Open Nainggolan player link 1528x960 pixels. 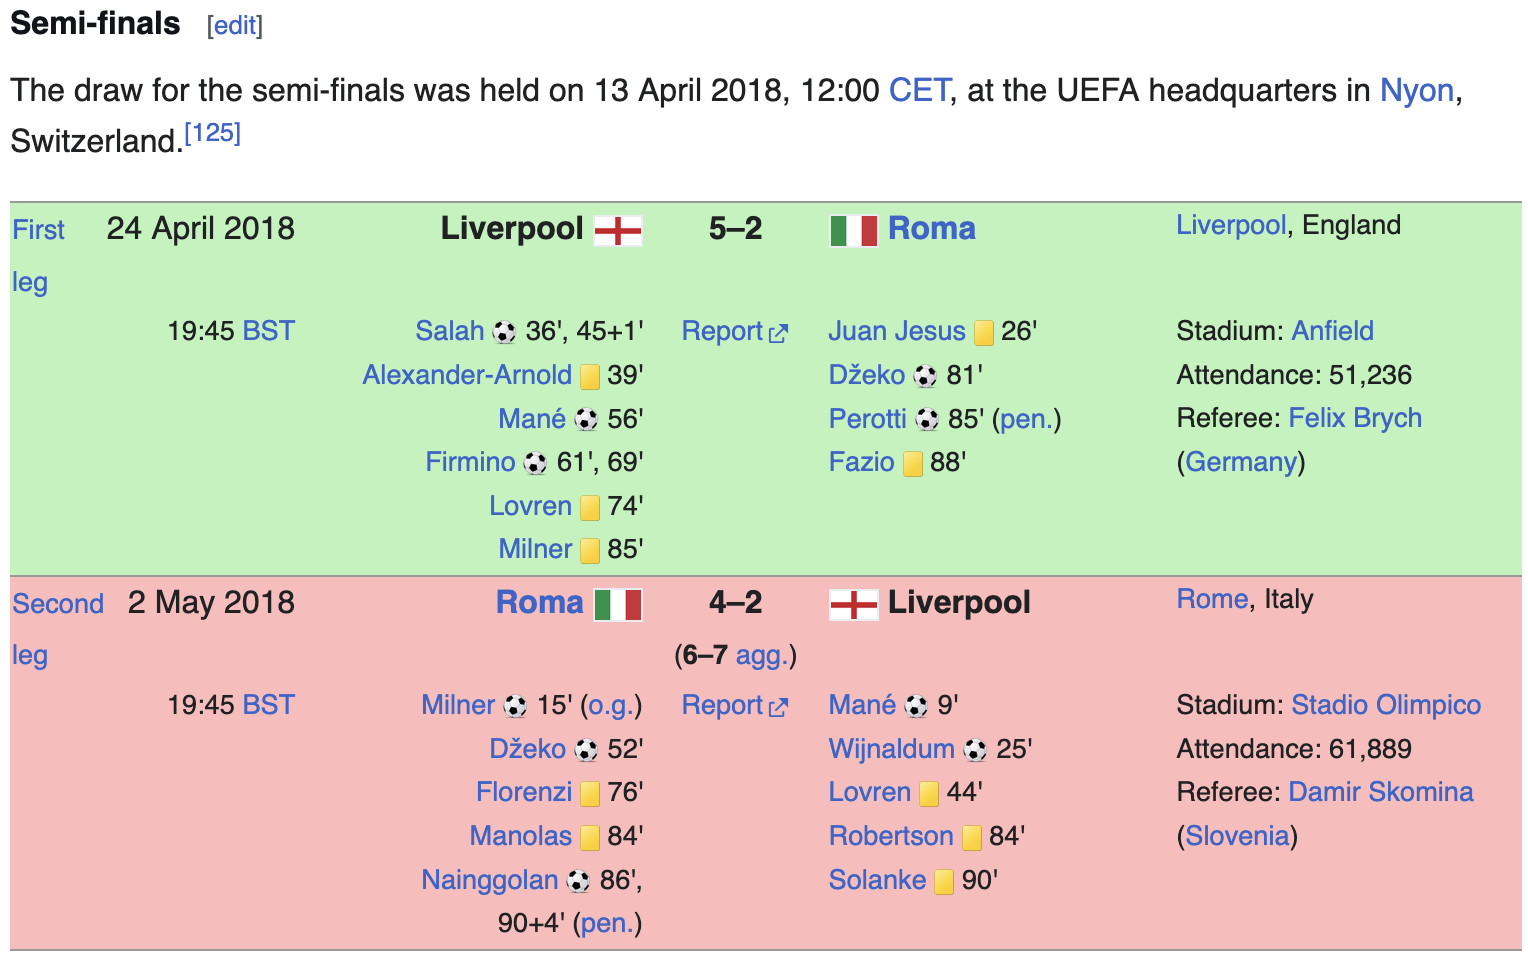tap(490, 880)
